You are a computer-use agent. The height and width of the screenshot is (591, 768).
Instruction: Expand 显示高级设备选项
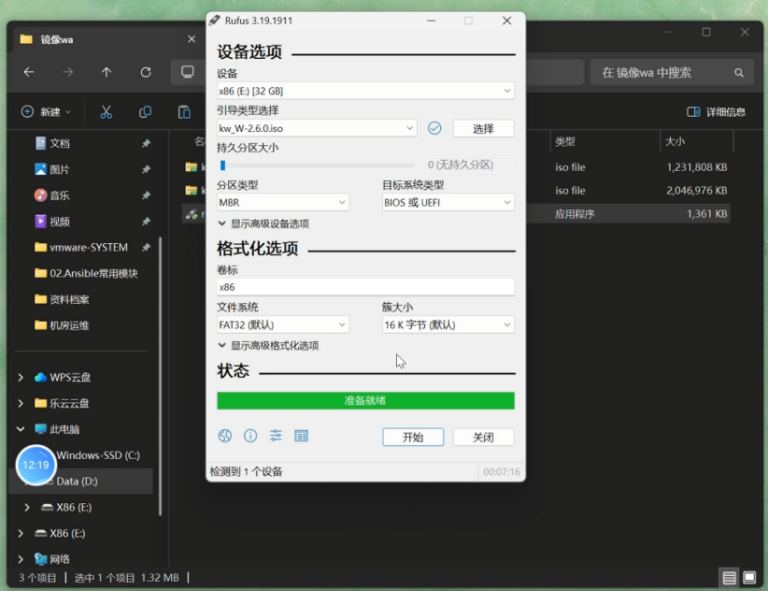(x=264, y=224)
